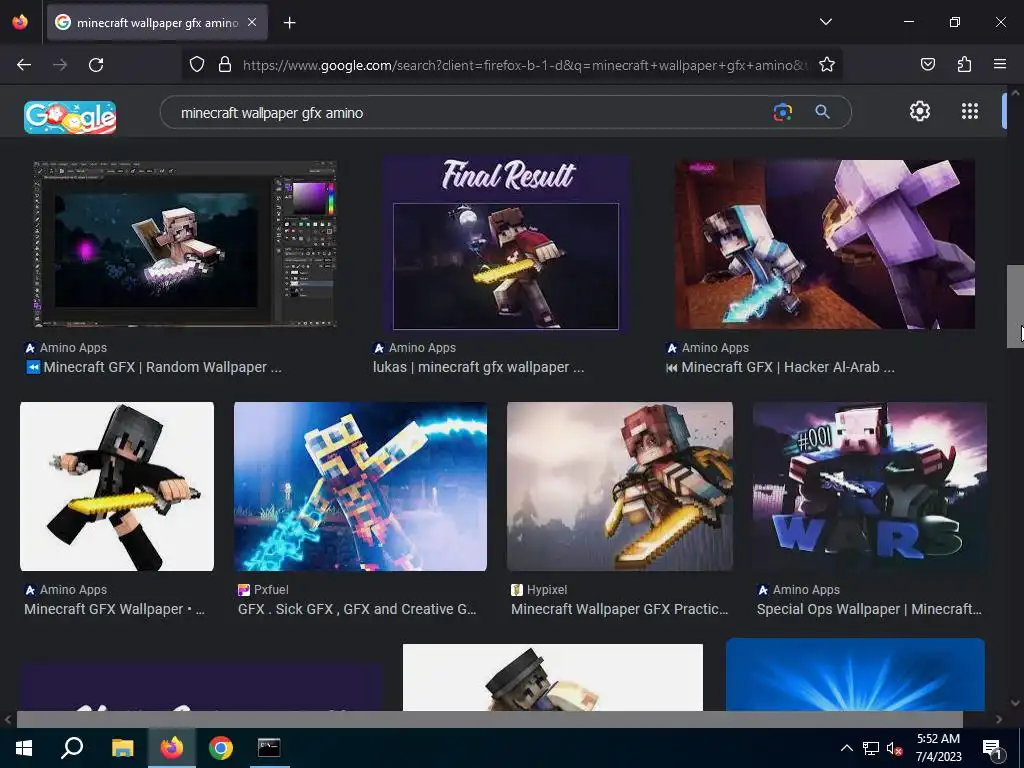
Task: Reload the current page
Action: coord(96,65)
